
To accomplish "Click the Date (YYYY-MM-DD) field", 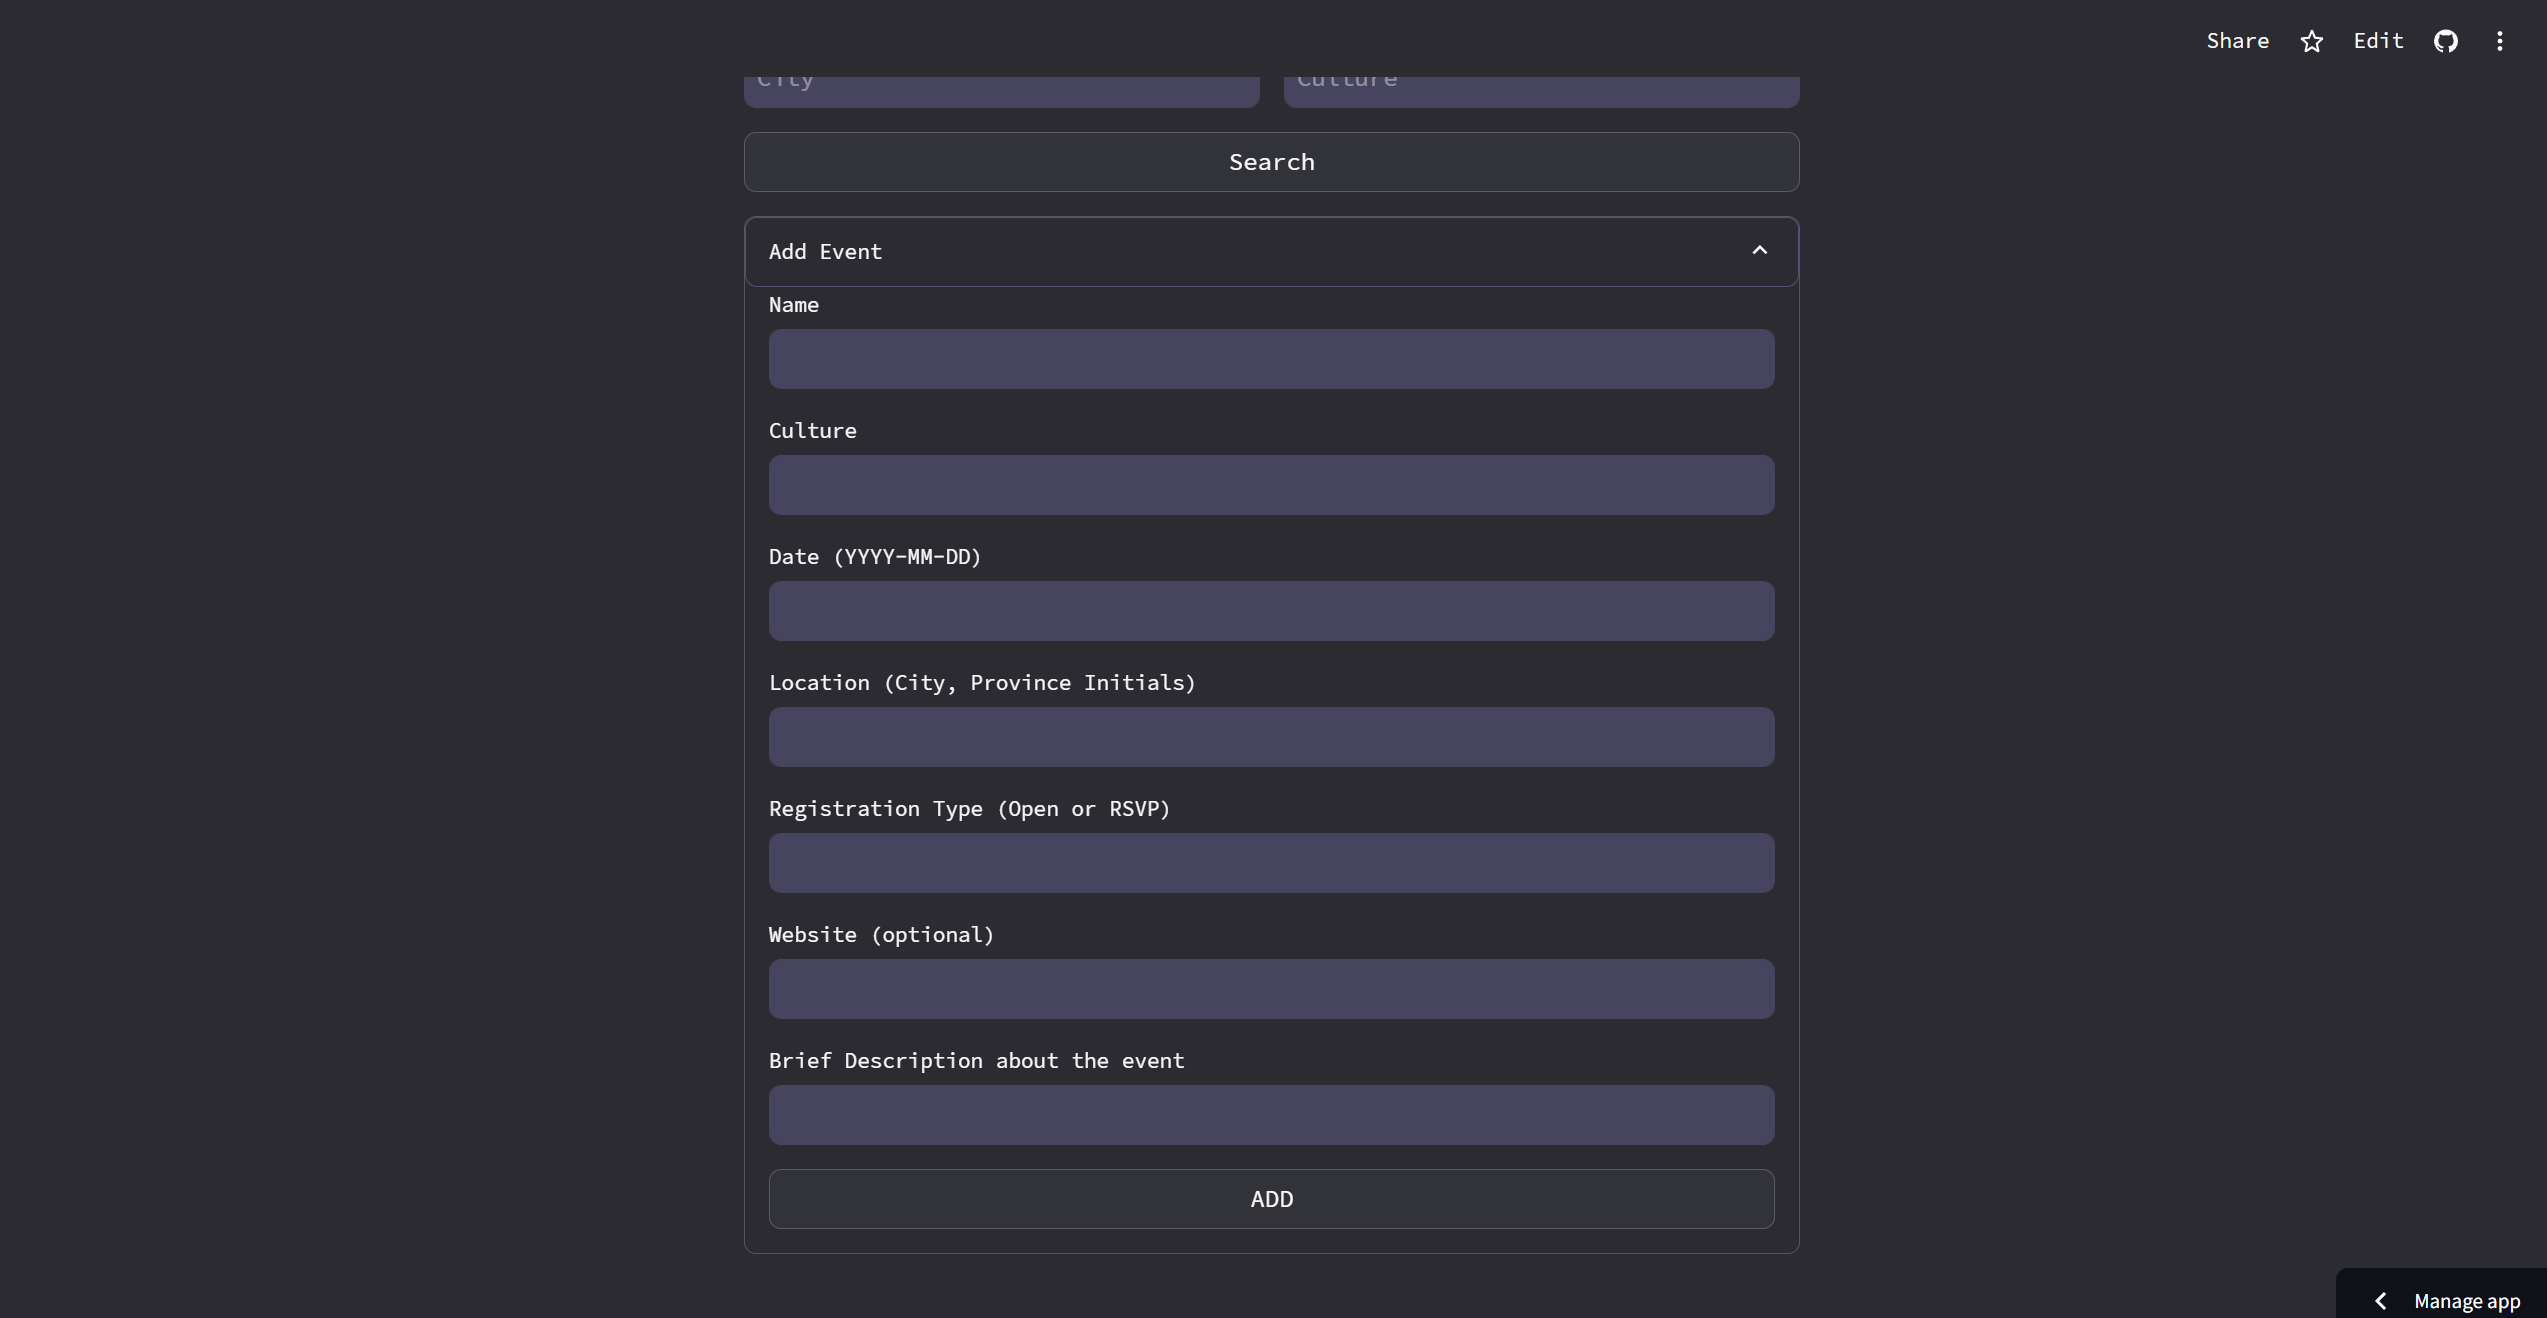I will [1271, 611].
